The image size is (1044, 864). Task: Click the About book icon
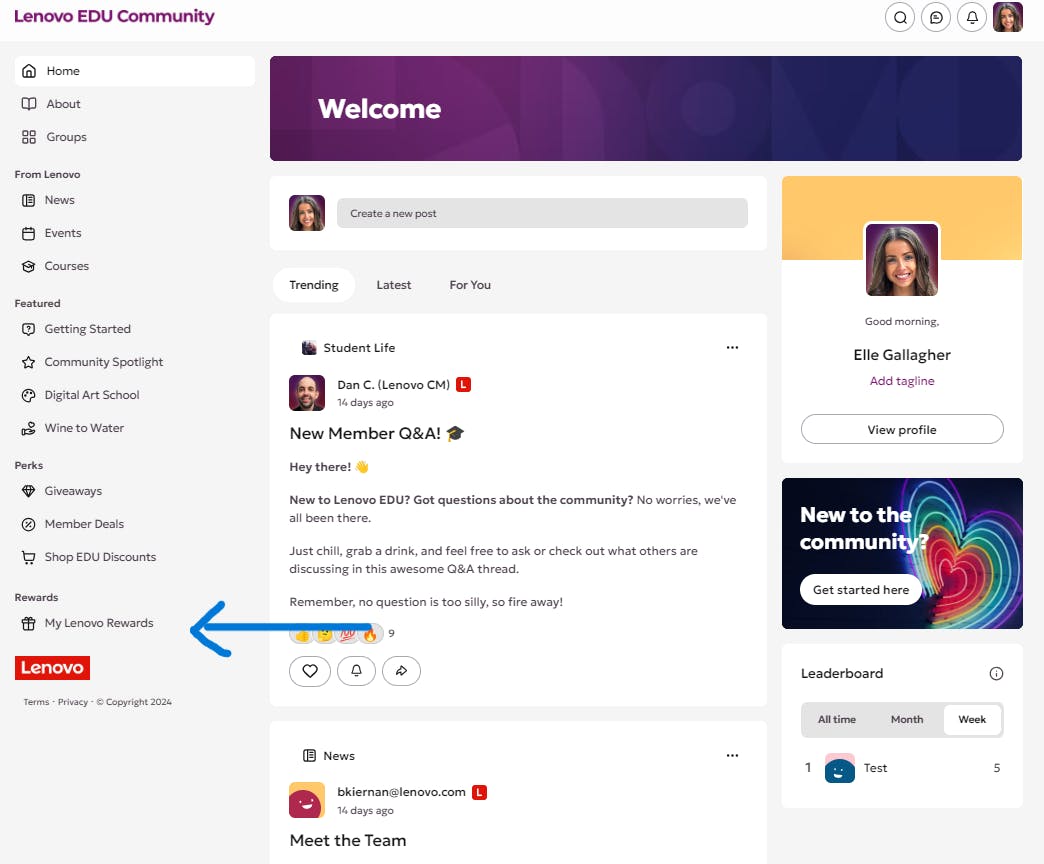pyautogui.click(x=29, y=104)
